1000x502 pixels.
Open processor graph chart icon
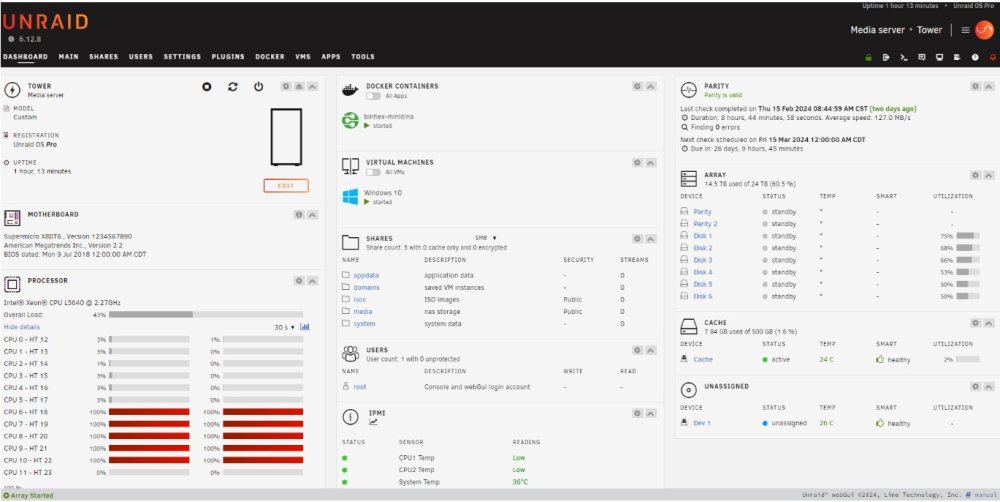(x=305, y=327)
